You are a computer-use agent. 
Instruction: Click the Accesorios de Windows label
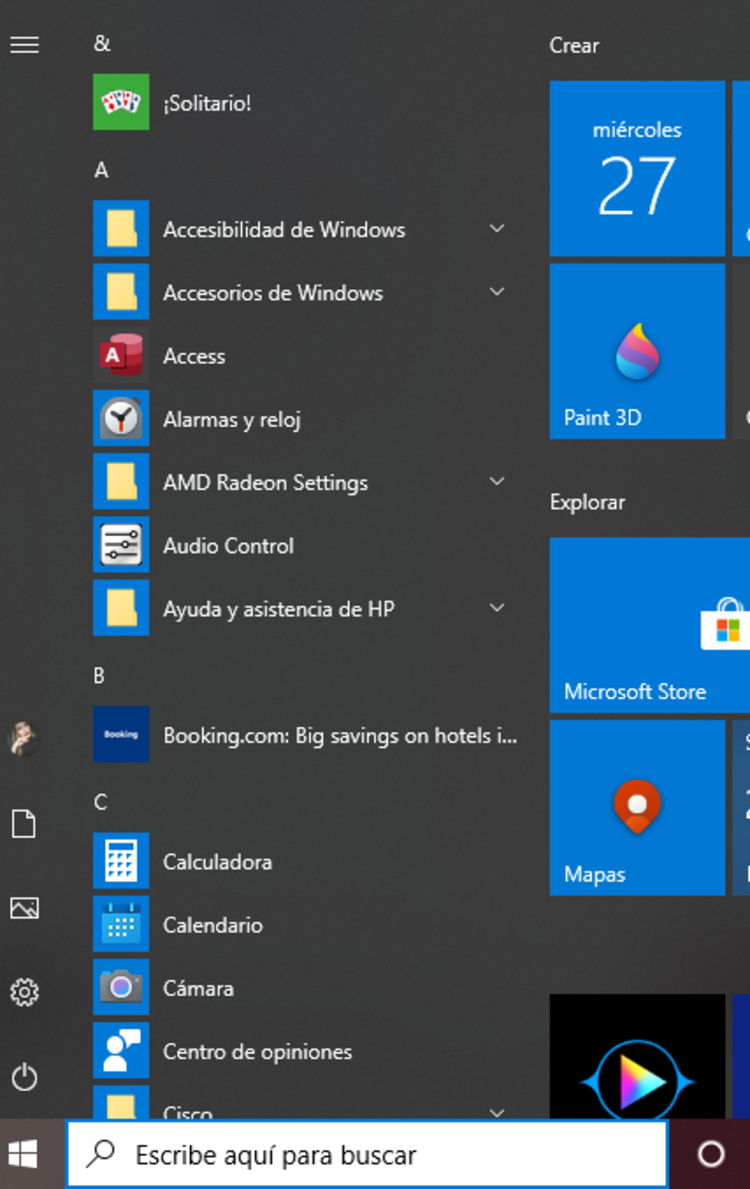273,293
